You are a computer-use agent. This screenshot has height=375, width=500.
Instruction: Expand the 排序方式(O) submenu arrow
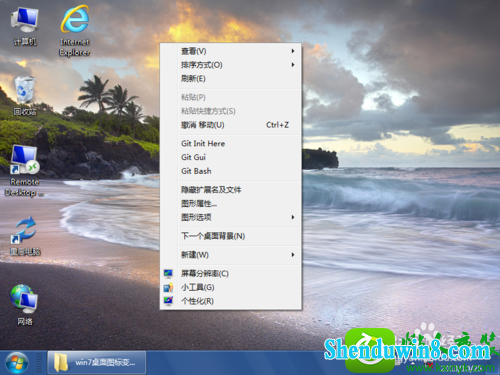293,65
